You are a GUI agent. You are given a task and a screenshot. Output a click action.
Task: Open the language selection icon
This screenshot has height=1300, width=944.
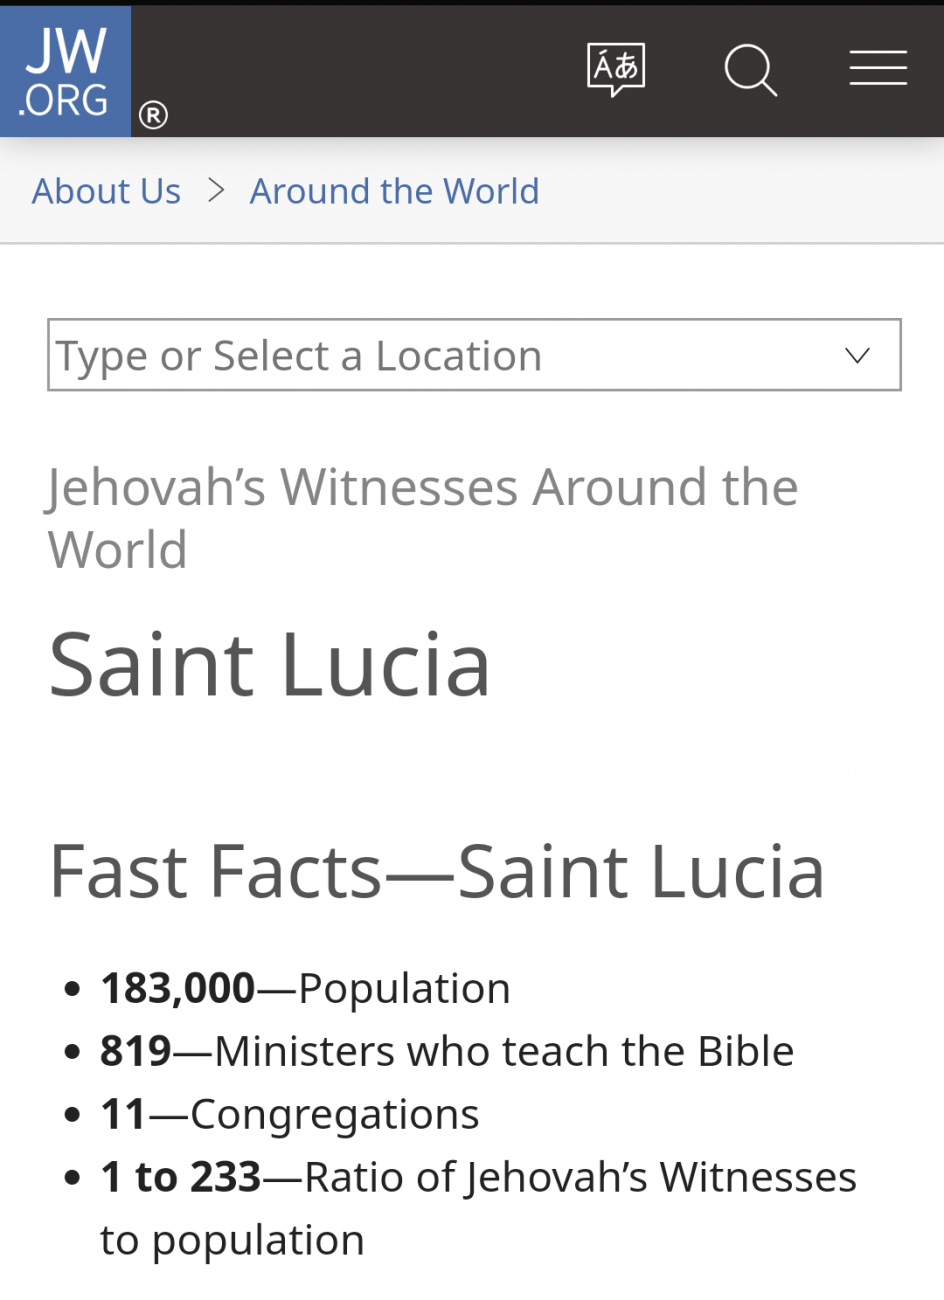click(x=616, y=70)
